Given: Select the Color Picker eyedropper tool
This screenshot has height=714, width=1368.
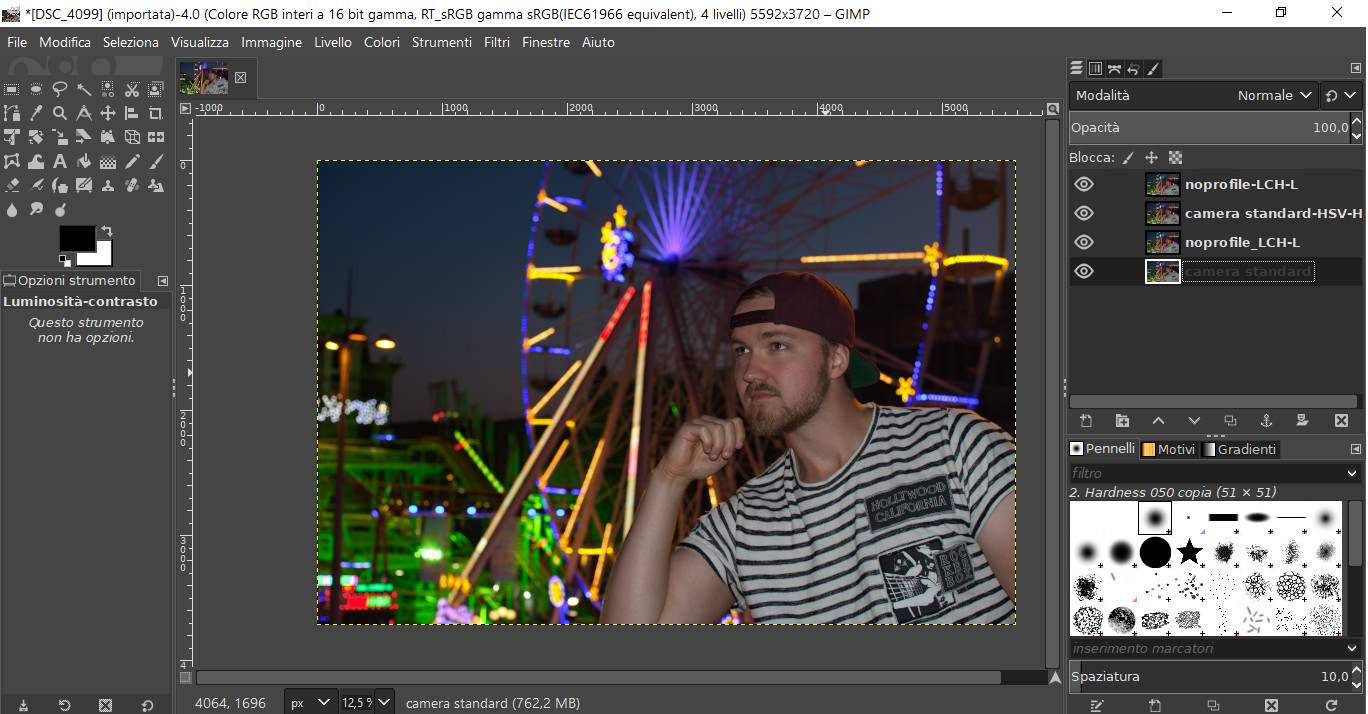Looking at the screenshot, I should click(x=36, y=113).
